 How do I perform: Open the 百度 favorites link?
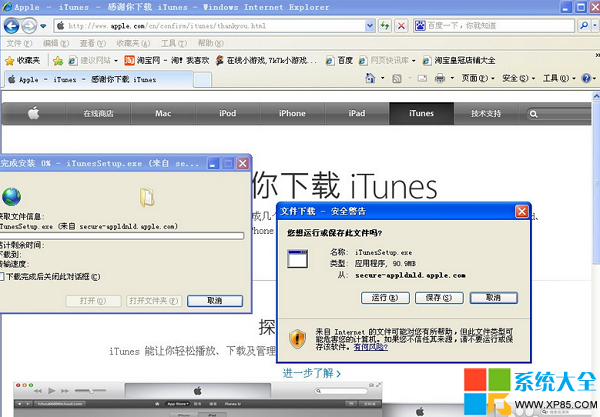[339, 60]
